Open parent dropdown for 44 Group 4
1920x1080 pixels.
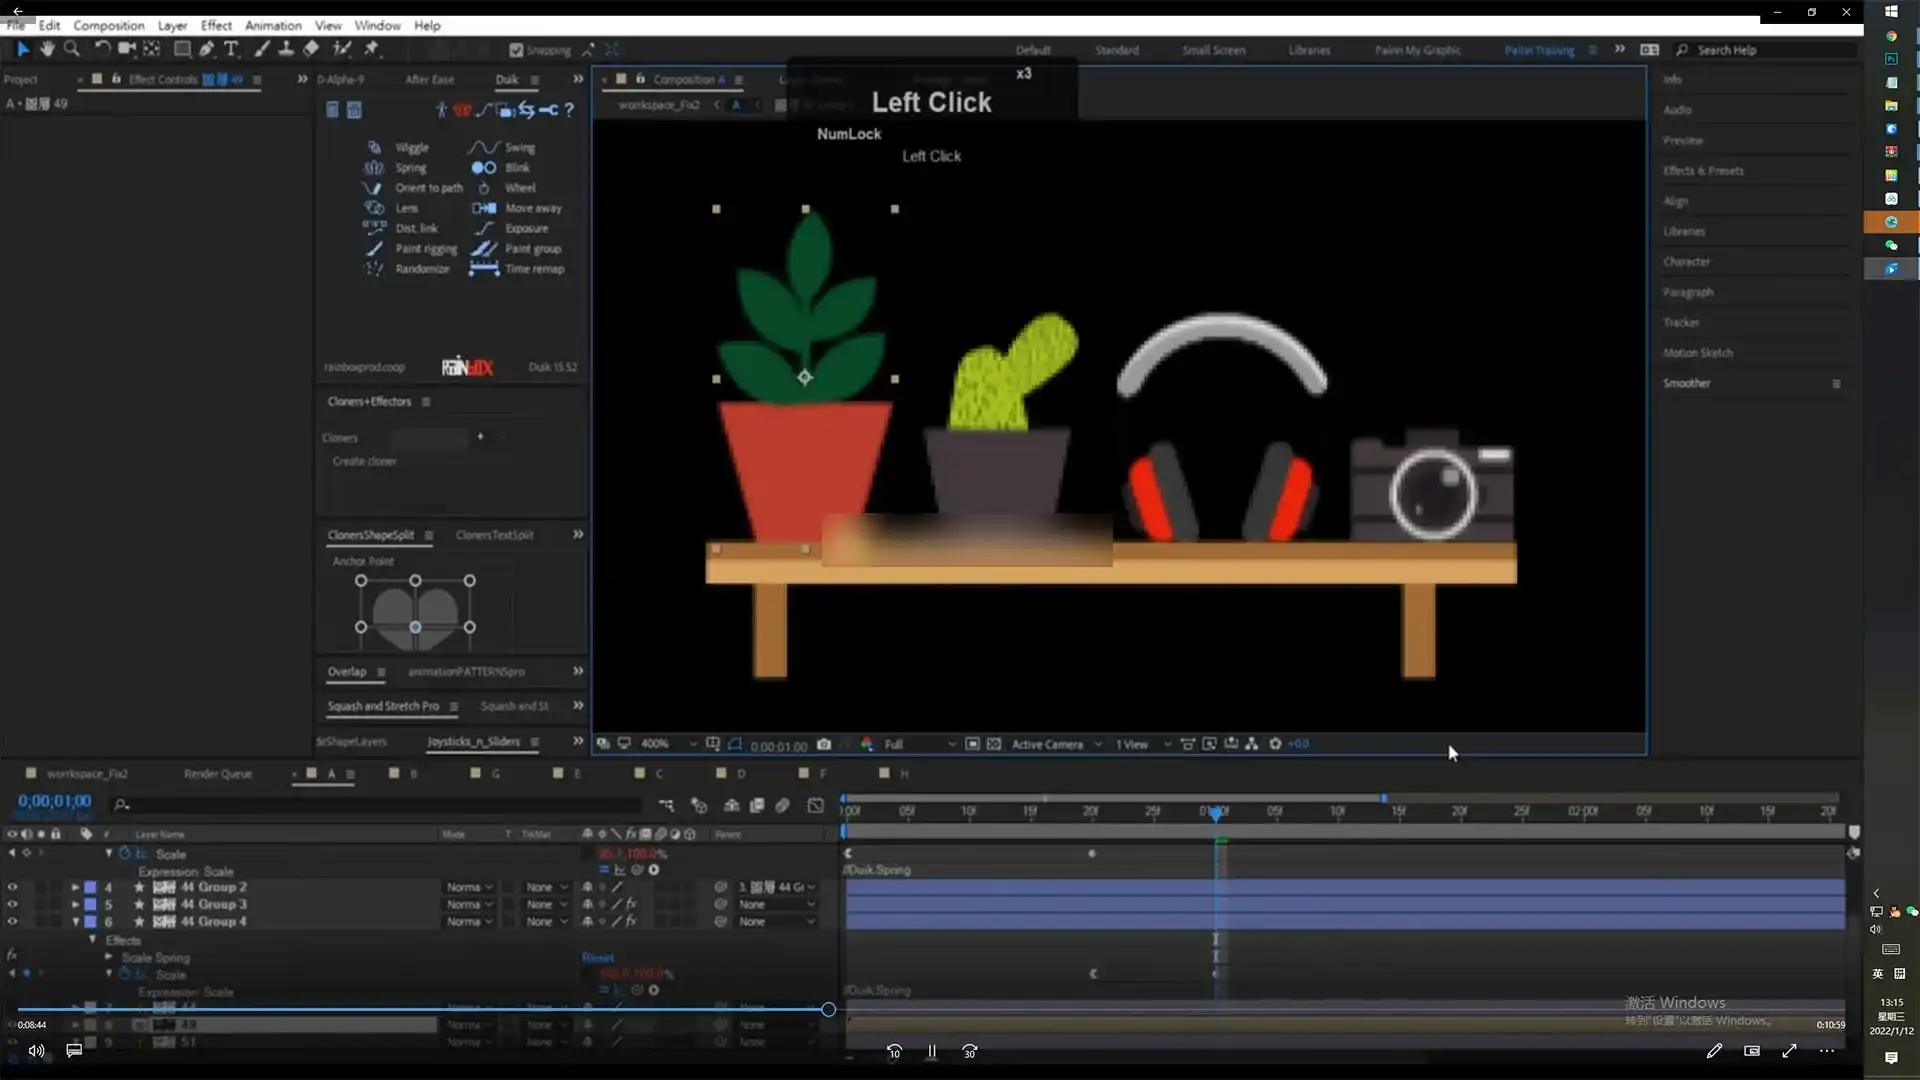(x=777, y=921)
